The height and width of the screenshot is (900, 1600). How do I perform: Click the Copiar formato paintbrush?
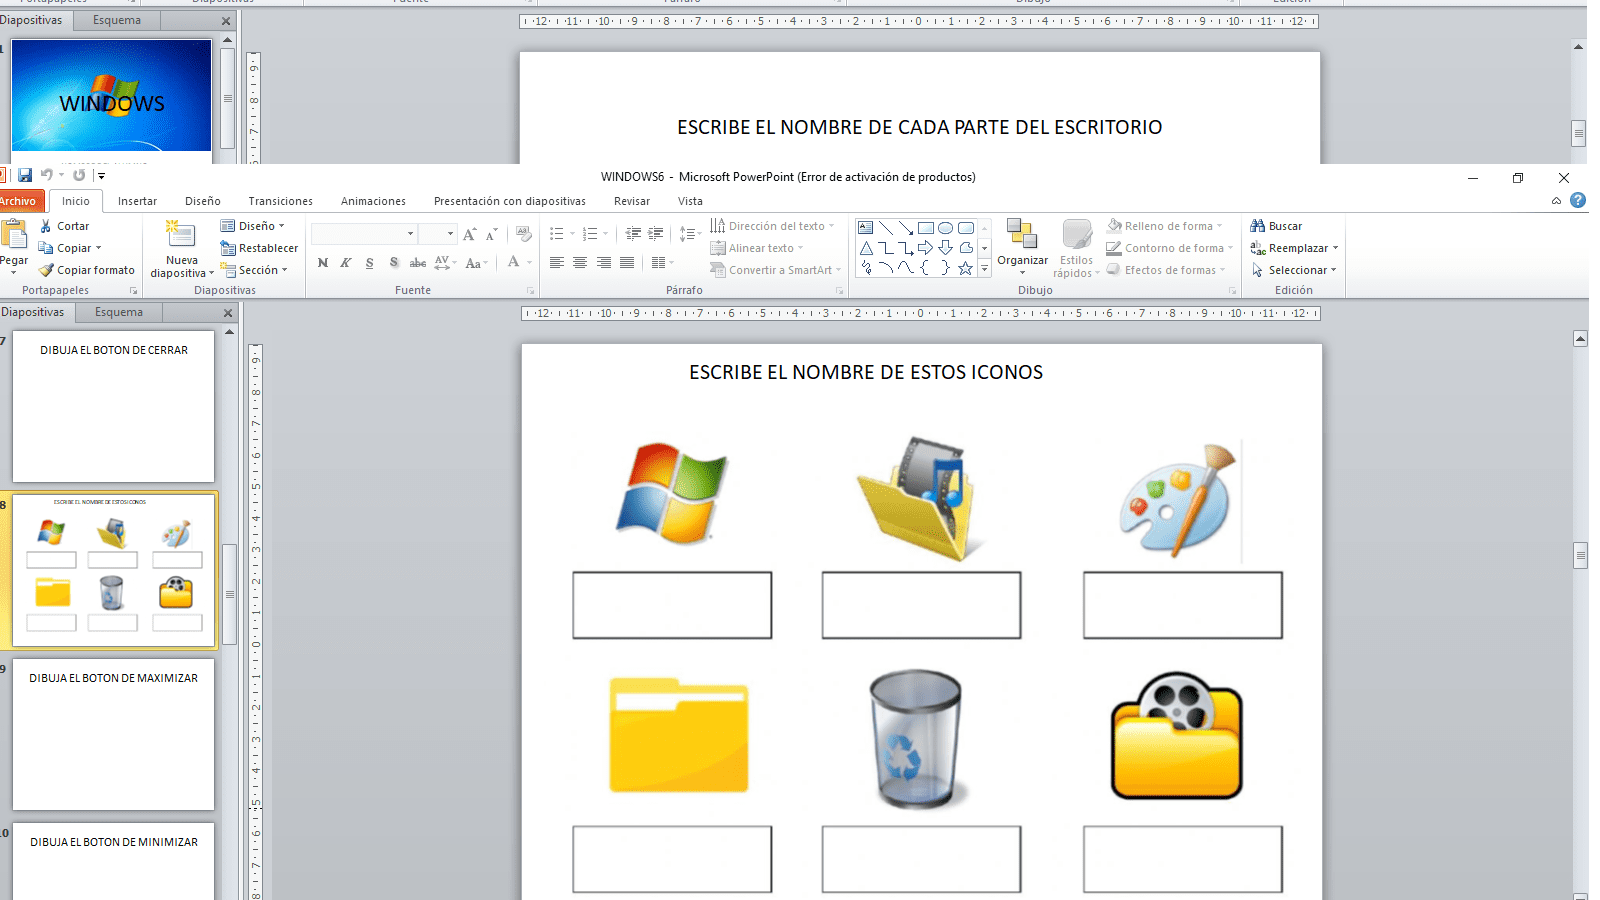click(46, 270)
